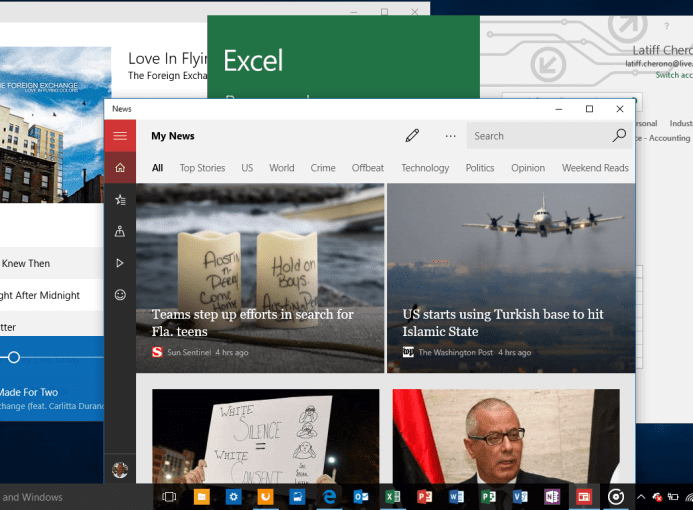This screenshot has width=693, height=510.
Task: Open Task View on the taskbar
Action: tap(169, 497)
